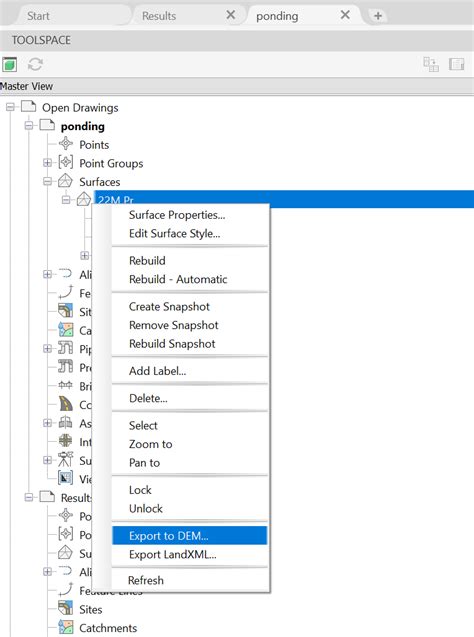Viewport: 474px width, 637px height.
Task: Choose Select from the context menu
Action: point(190,425)
